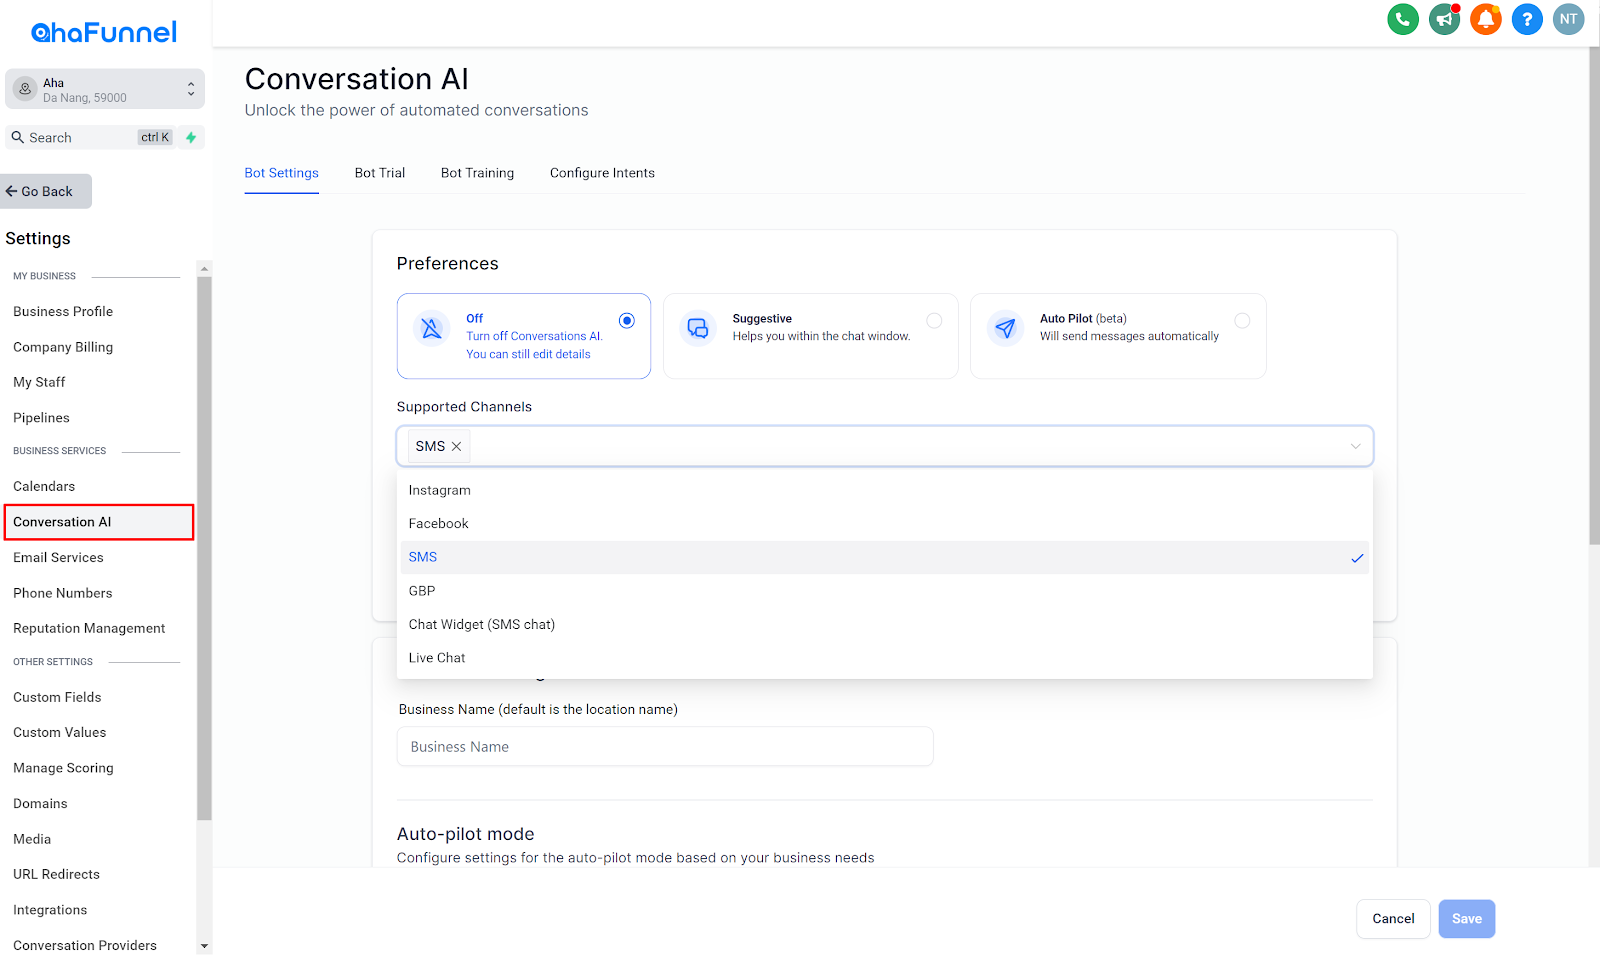Open Reputation Management settings
1600x960 pixels.
pyautogui.click(x=89, y=628)
